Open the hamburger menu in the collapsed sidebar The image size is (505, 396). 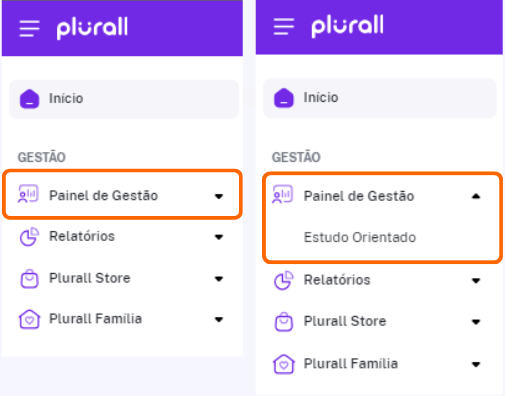point(29,28)
